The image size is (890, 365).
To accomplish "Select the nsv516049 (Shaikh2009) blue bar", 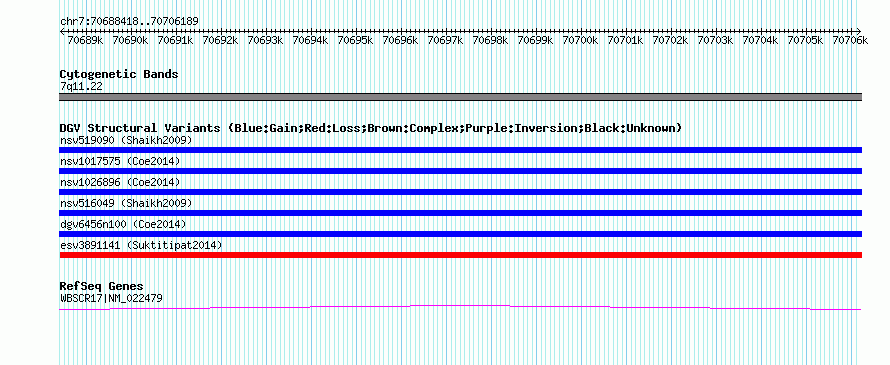I will pyautogui.click(x=460, y=213).
